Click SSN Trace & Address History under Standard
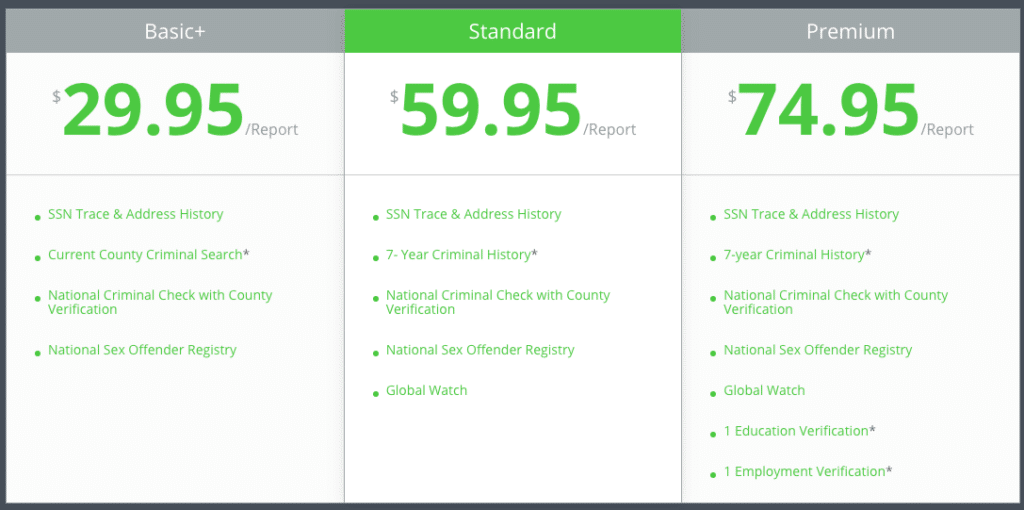 tap(473, 214)
